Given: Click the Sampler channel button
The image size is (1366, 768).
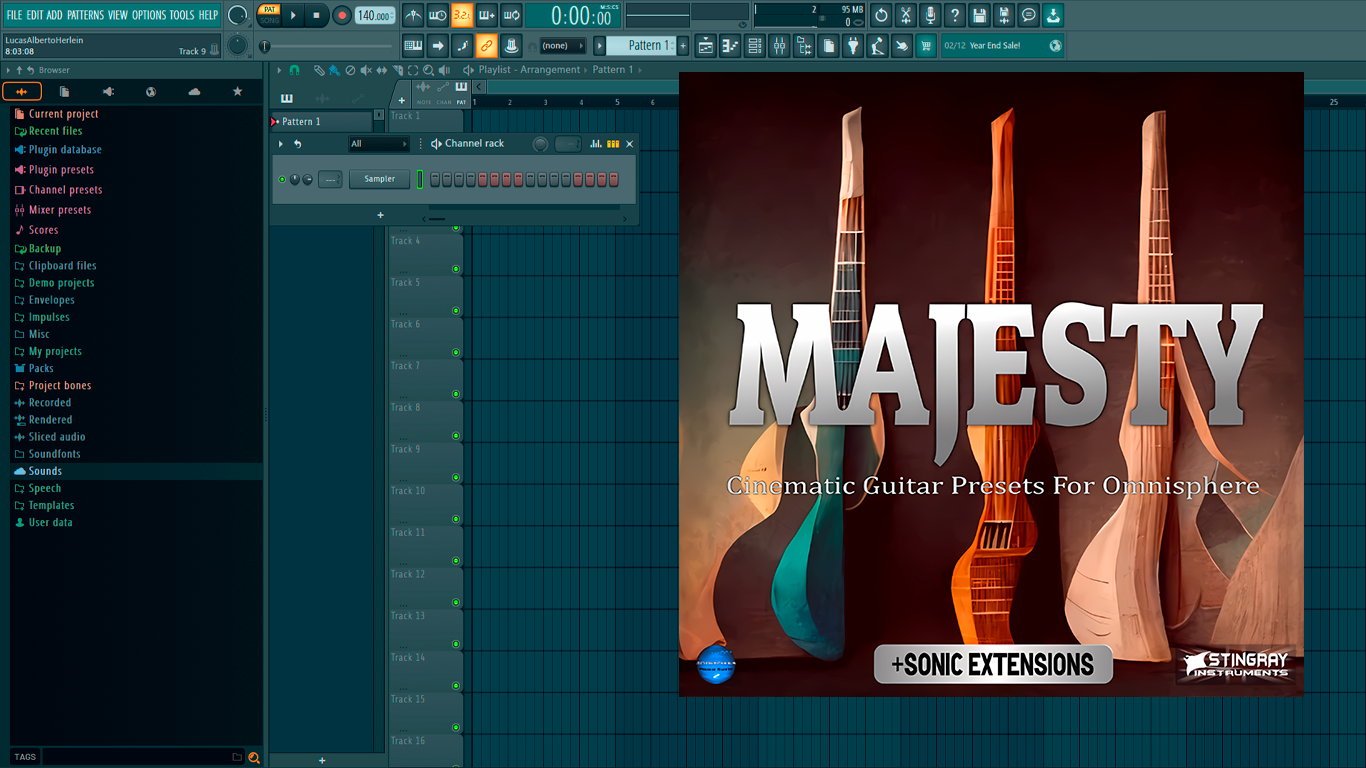Looking at the screenshot, I should [x=379, y=179].
